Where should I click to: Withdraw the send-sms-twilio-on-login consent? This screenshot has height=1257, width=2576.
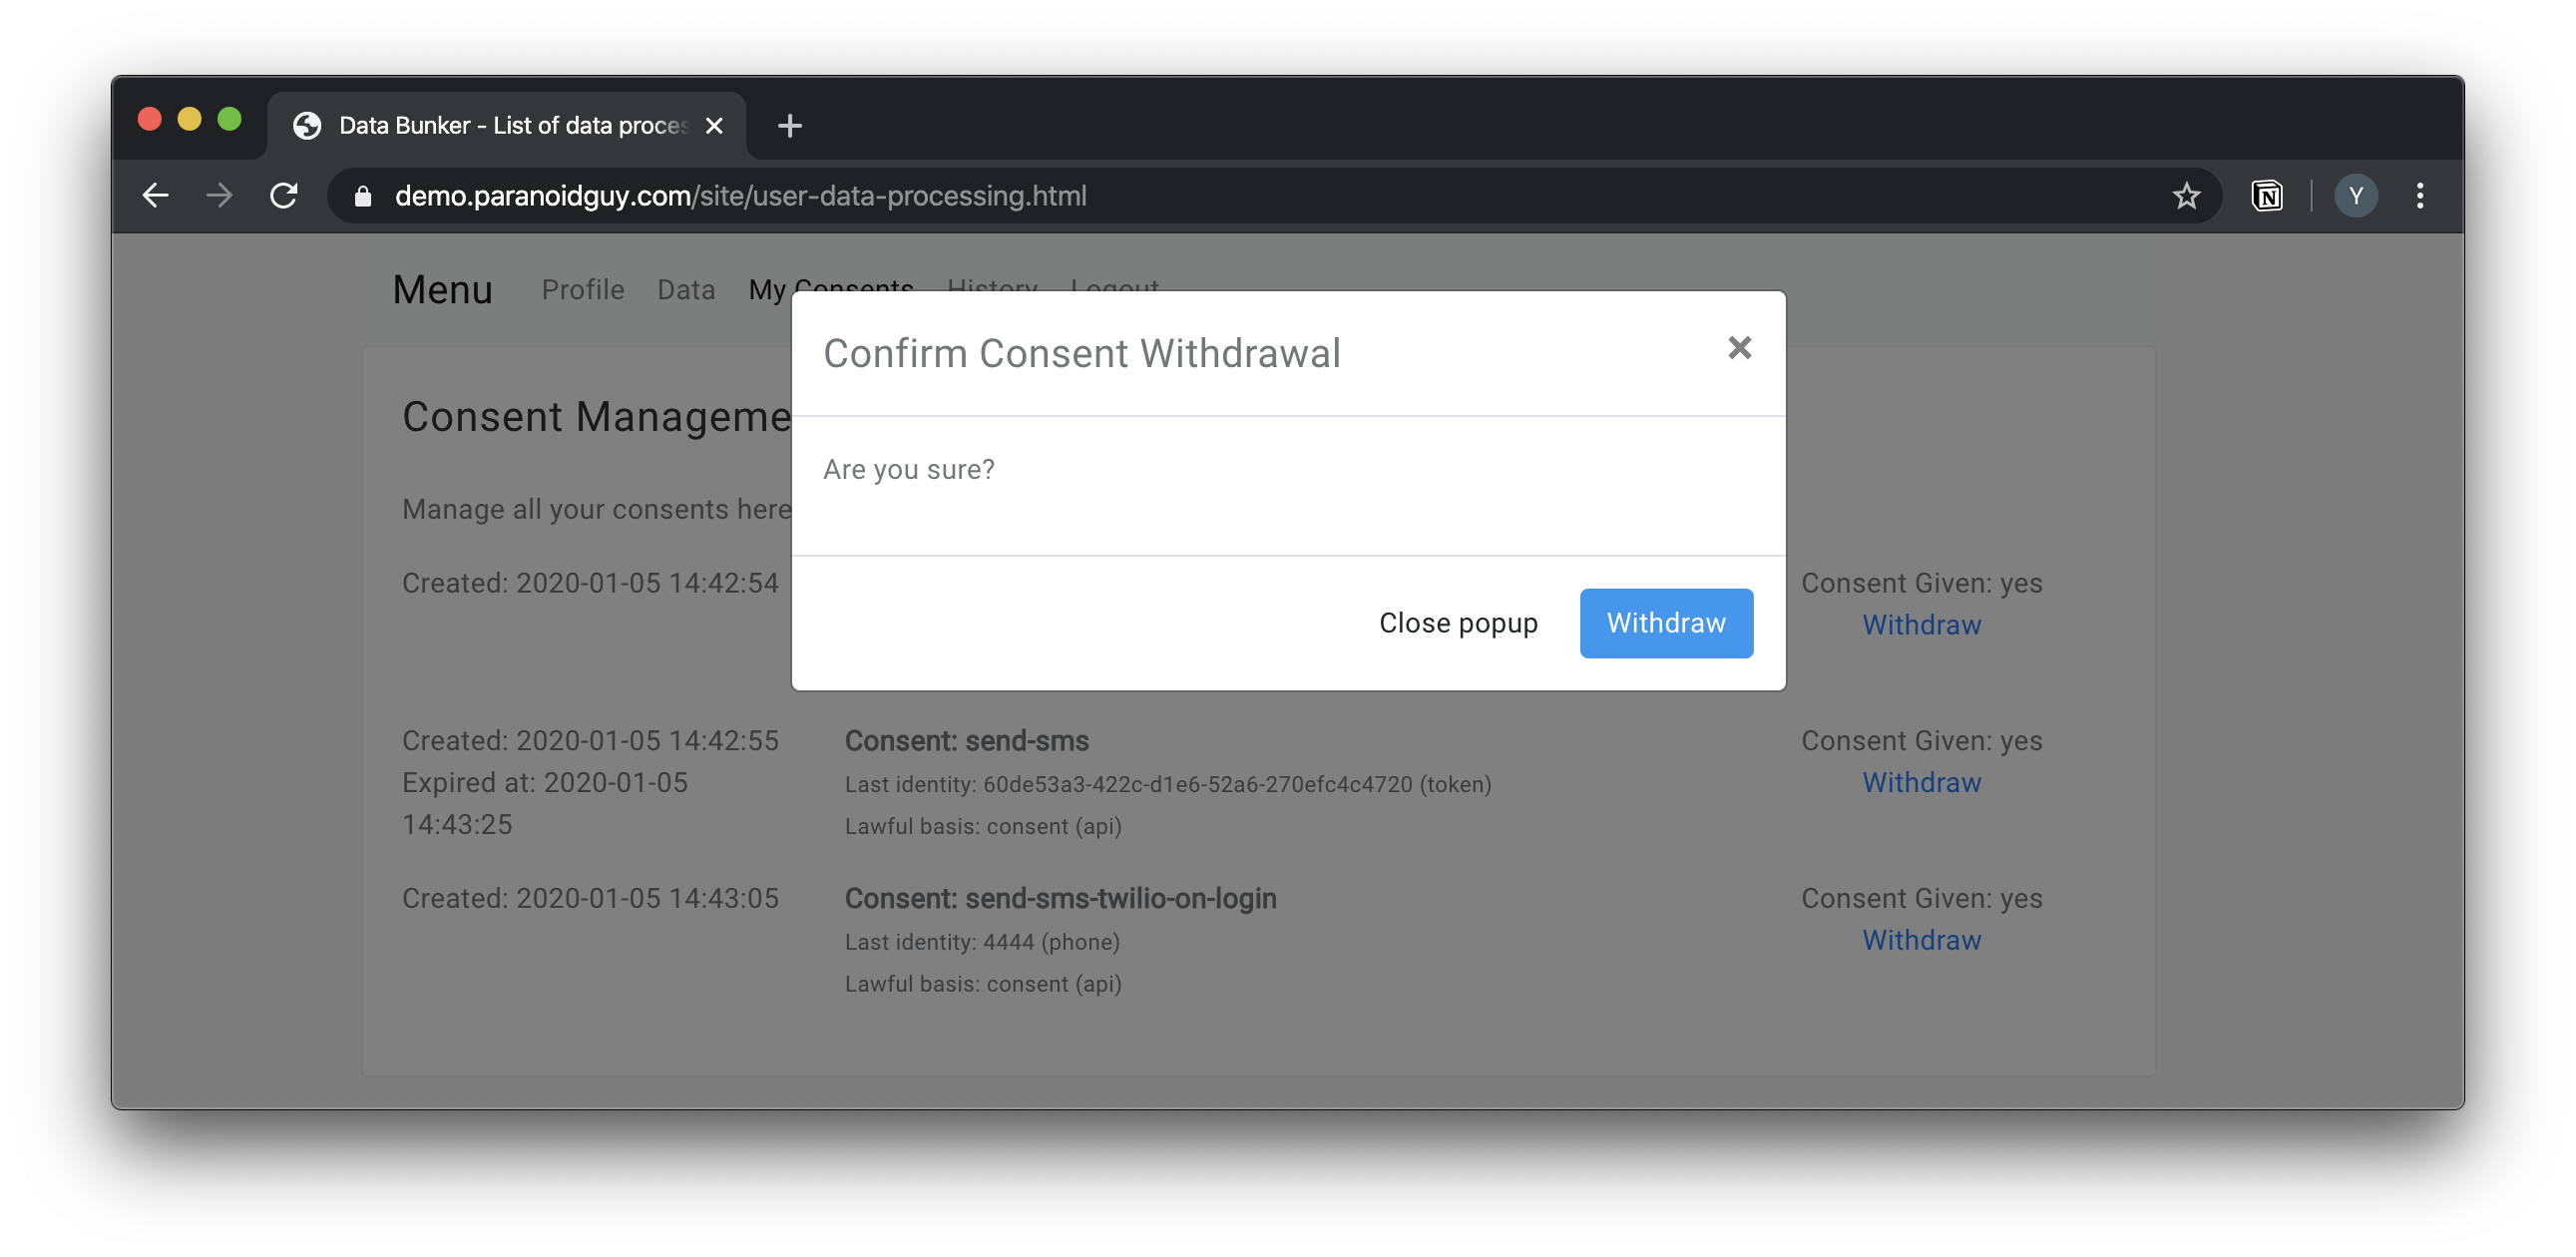click(1921, 939)
